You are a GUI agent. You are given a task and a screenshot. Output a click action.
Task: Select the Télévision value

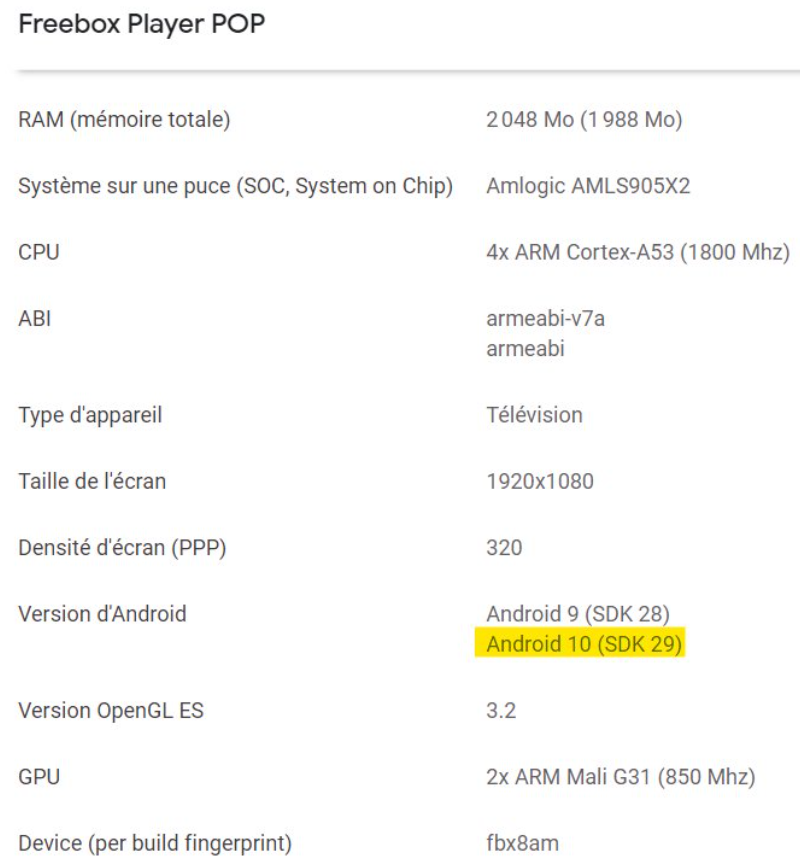[x=534, y=415]
